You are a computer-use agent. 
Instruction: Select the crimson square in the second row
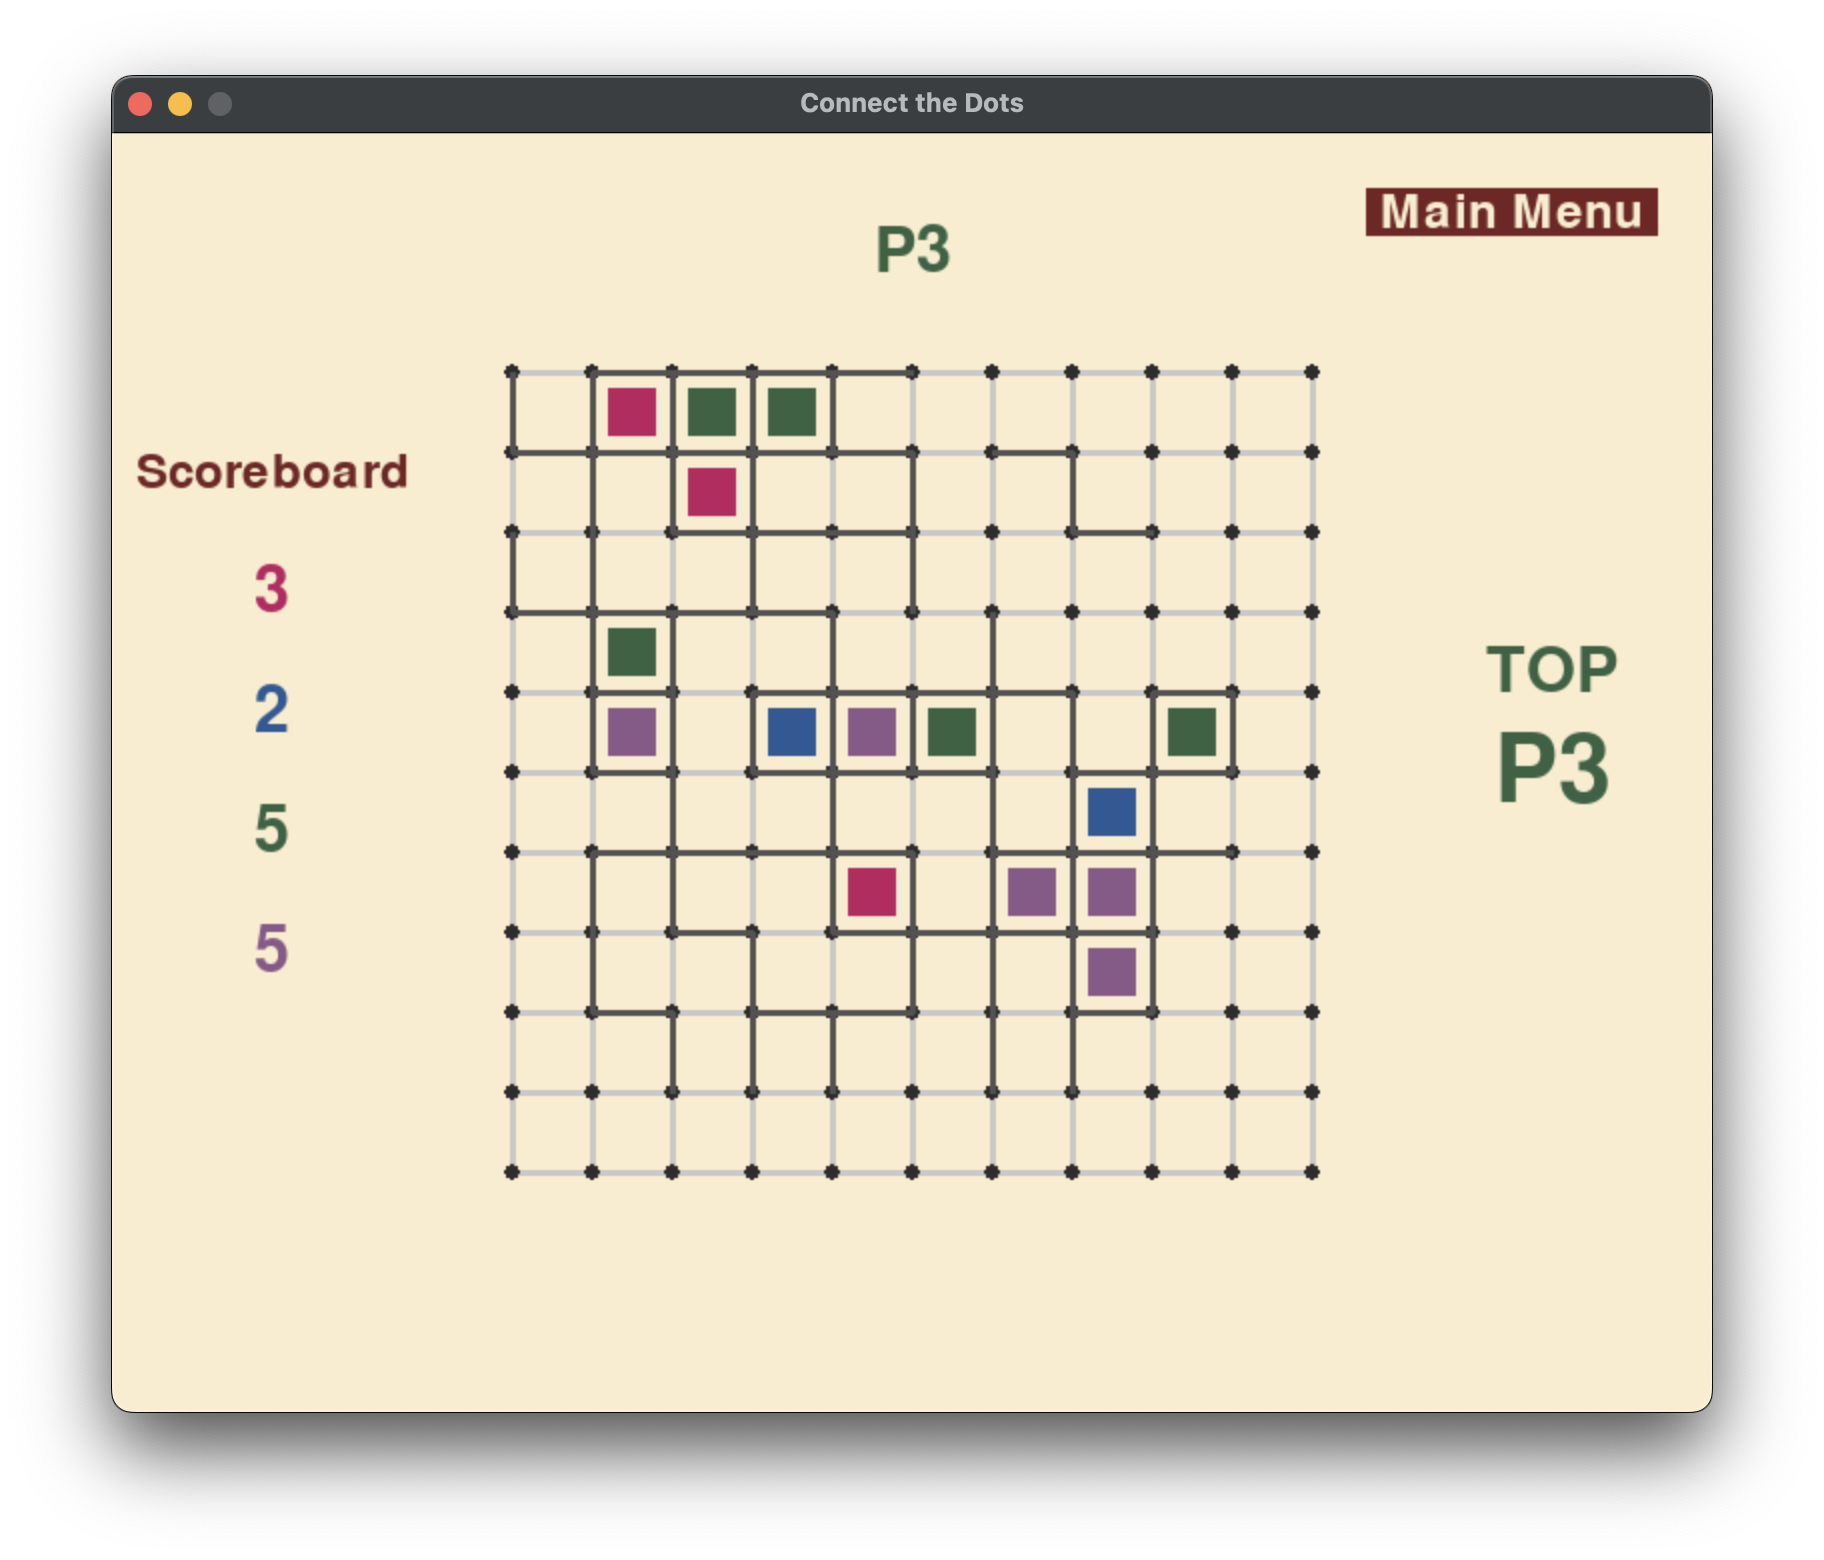[711, 489]
